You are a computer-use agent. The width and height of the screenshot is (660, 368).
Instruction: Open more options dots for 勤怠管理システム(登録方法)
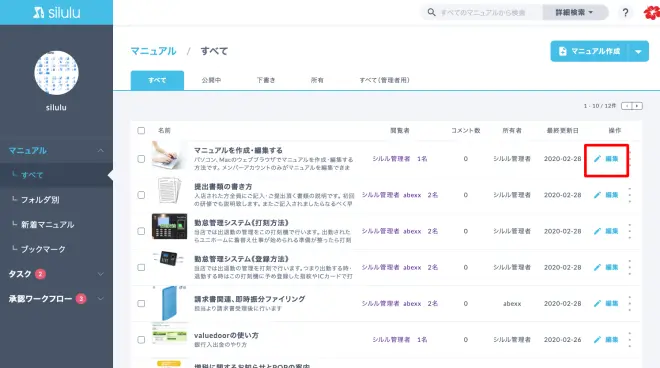pos(630,267)
